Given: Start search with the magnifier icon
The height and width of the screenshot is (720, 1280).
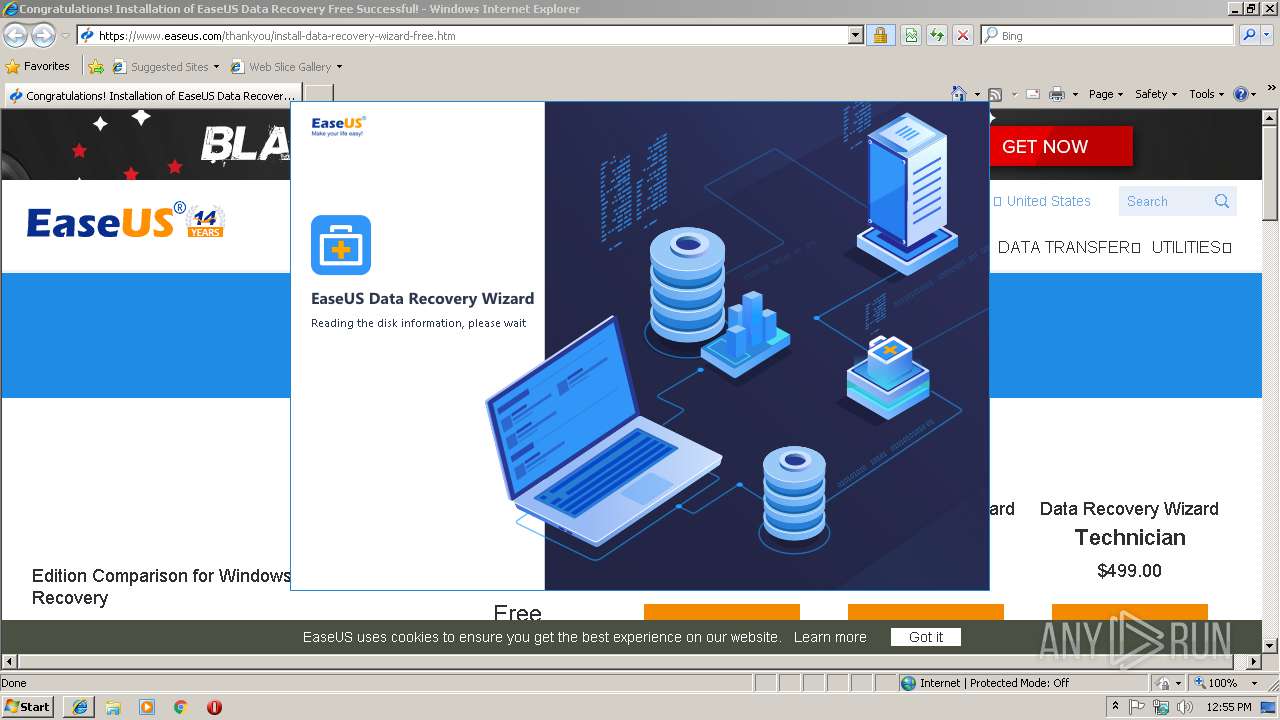Looking at the screenshot, I should tap(1248, 35).
